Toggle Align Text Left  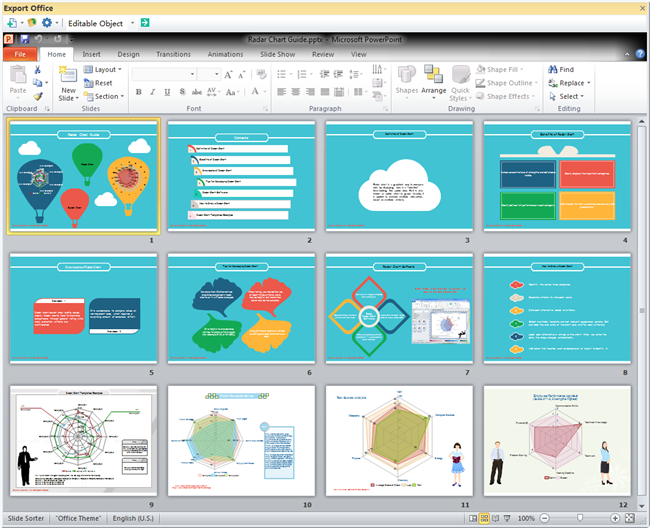click(x=281, y=92)
